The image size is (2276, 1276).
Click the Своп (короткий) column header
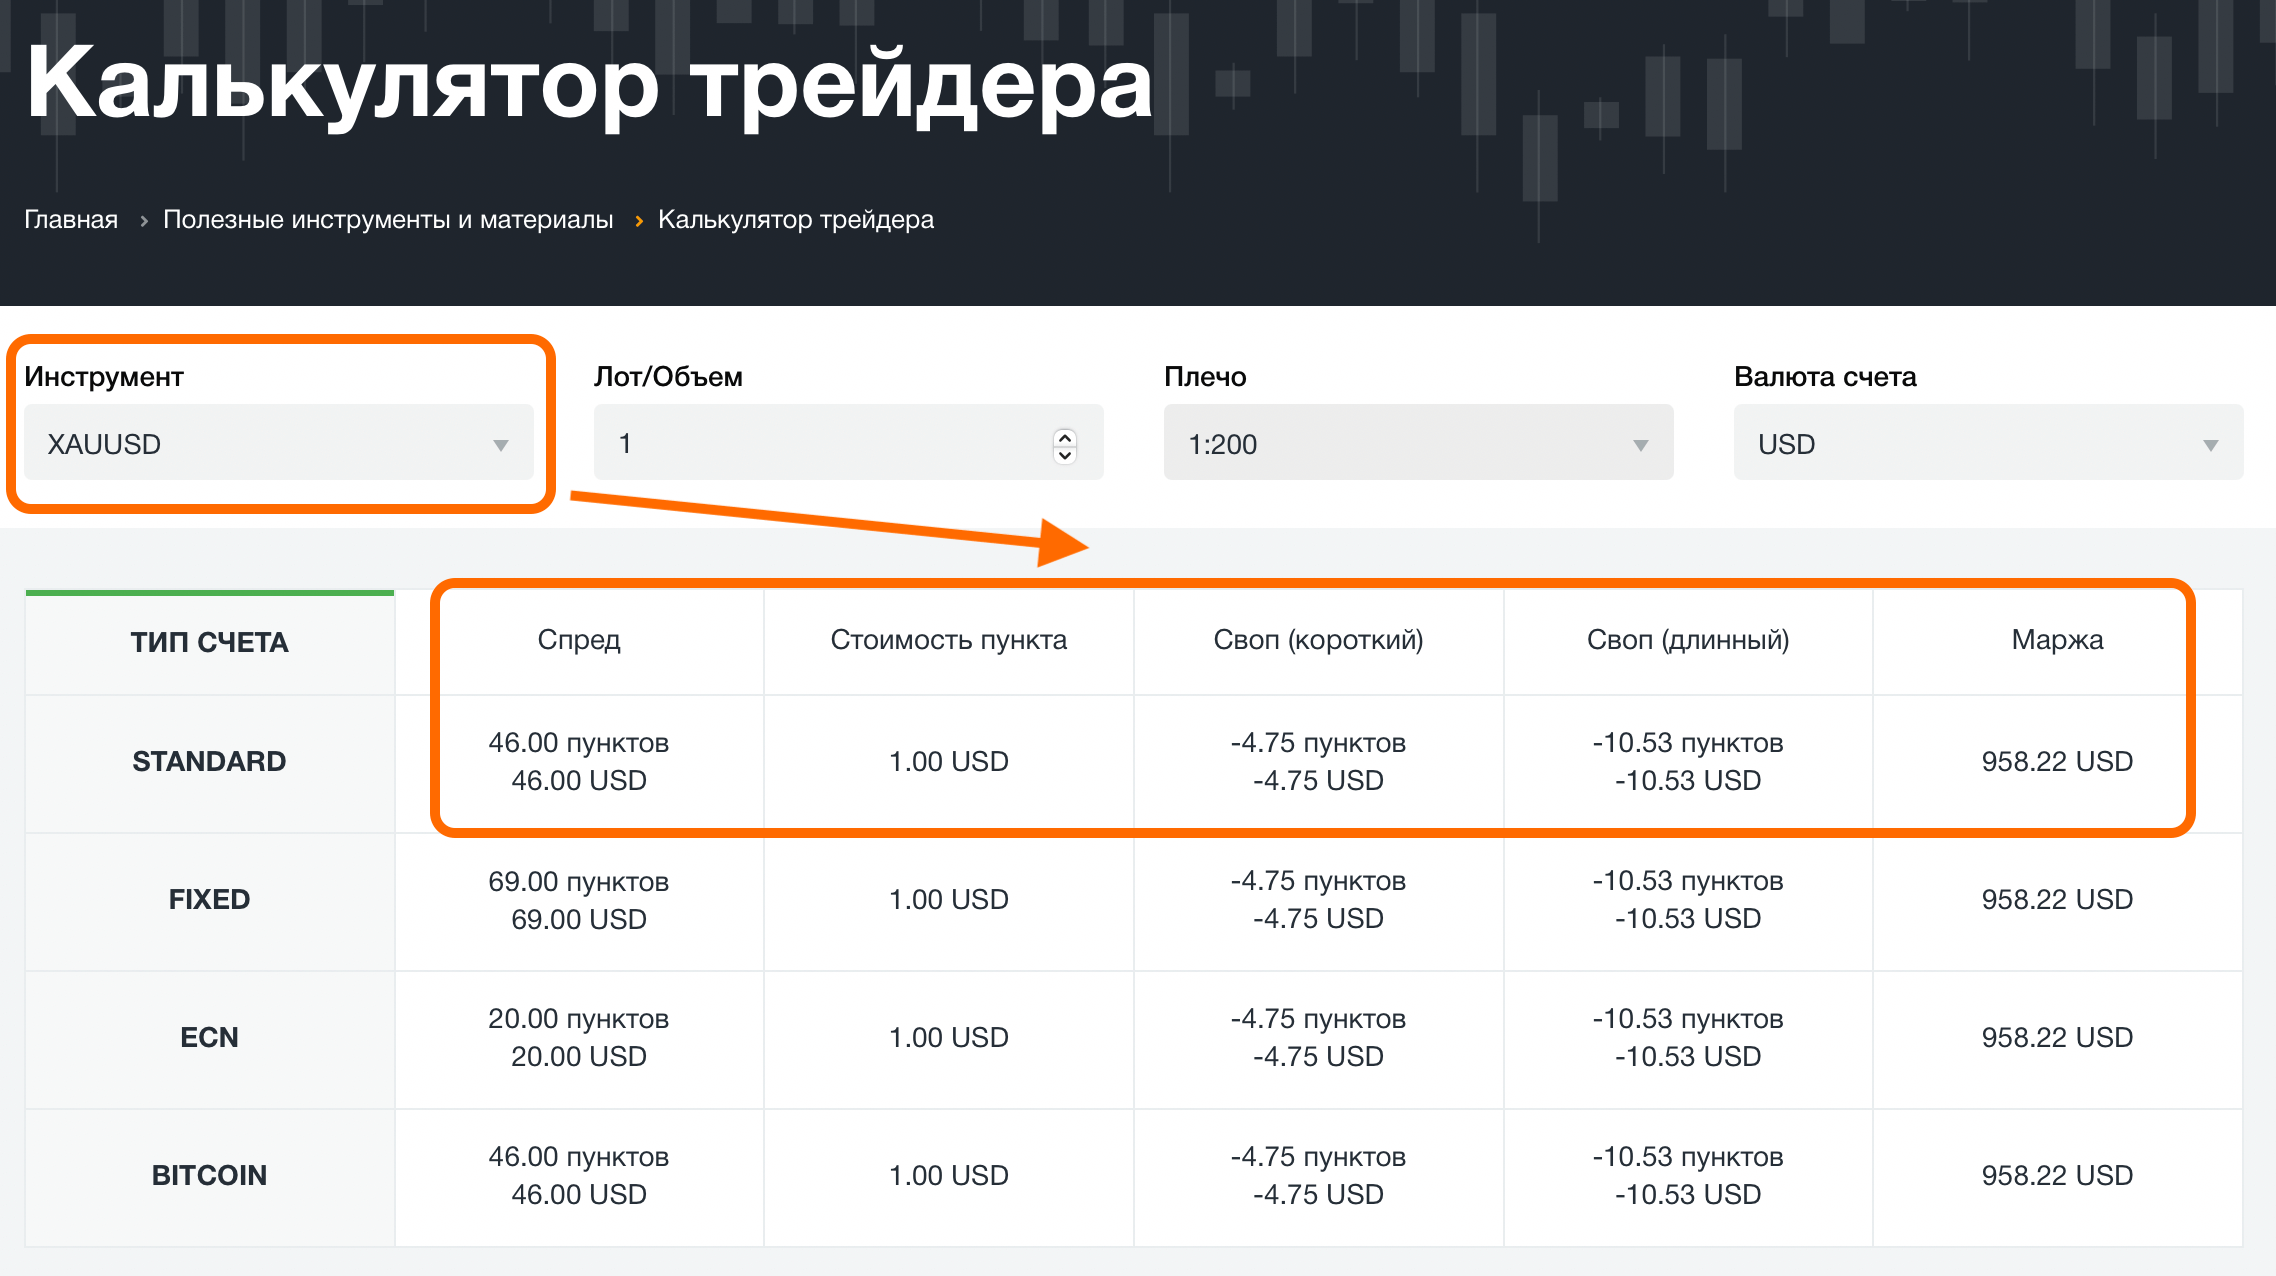(x=1319, y=641)
